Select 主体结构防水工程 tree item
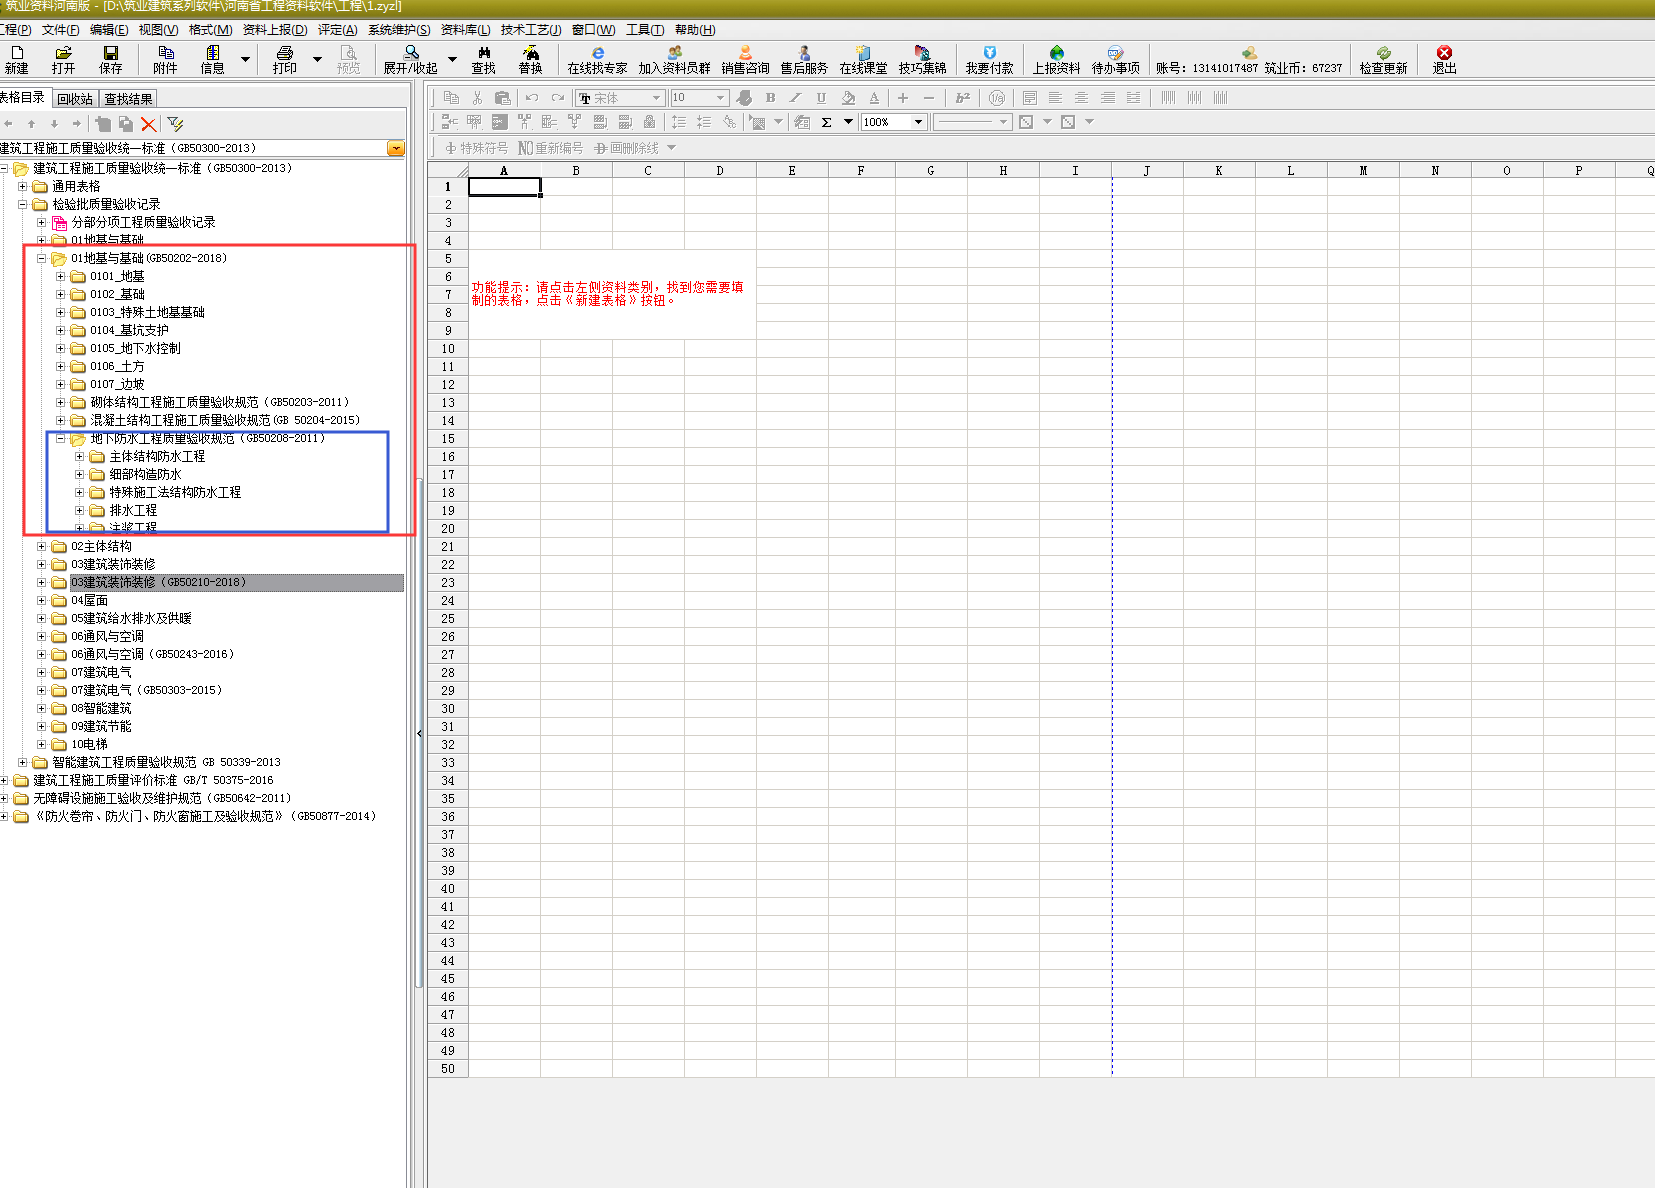Screen dimensions: 1655x1188 (157, 456)
